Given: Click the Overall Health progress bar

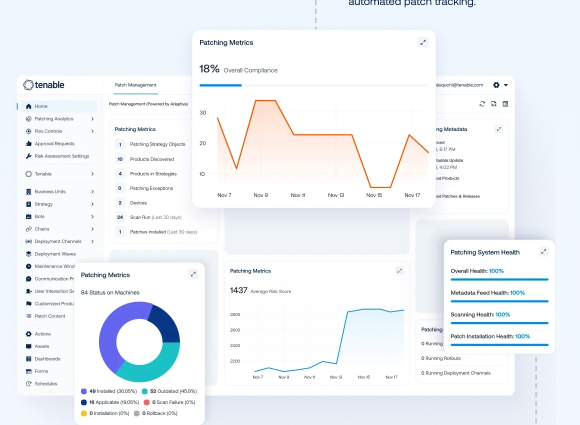Looking at the screenshot, I should [x=499, y=280].
